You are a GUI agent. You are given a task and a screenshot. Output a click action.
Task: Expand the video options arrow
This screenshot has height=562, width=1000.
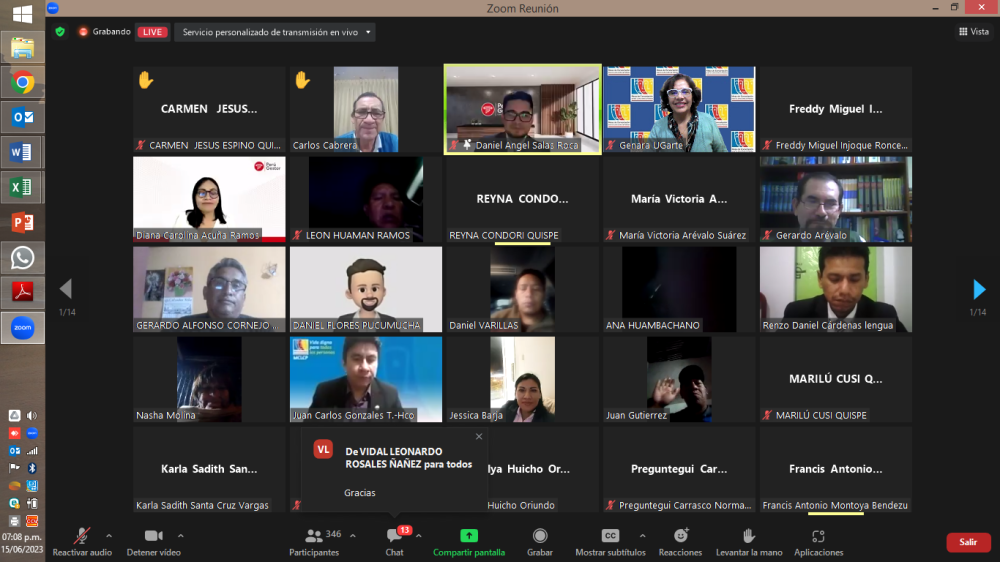tap(180, 535)
